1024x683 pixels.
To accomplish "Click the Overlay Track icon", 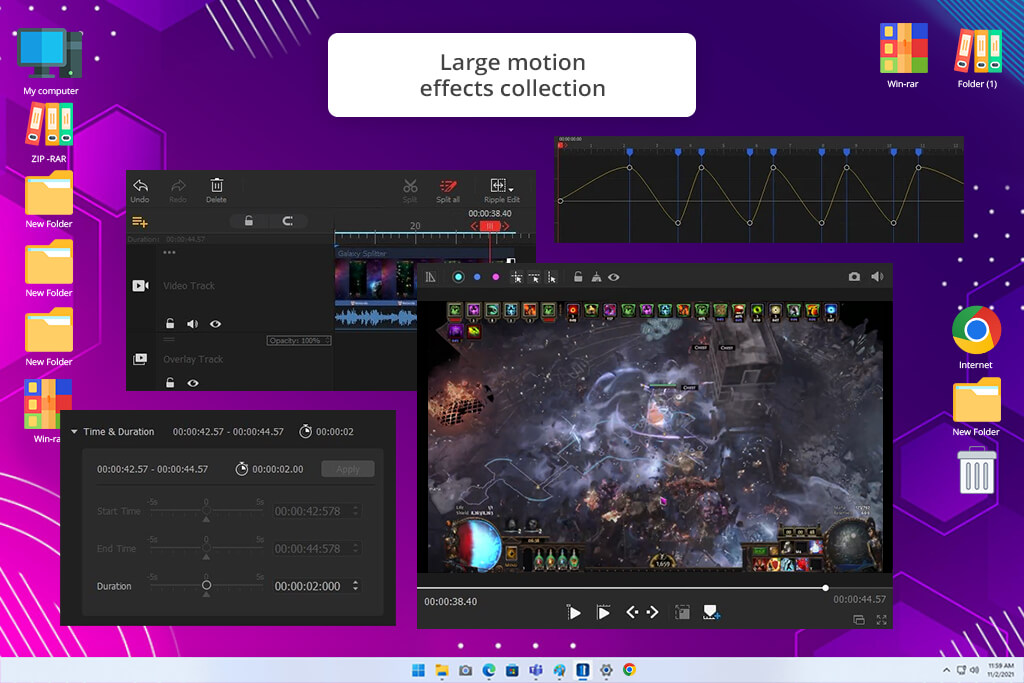I will point(140,359).
